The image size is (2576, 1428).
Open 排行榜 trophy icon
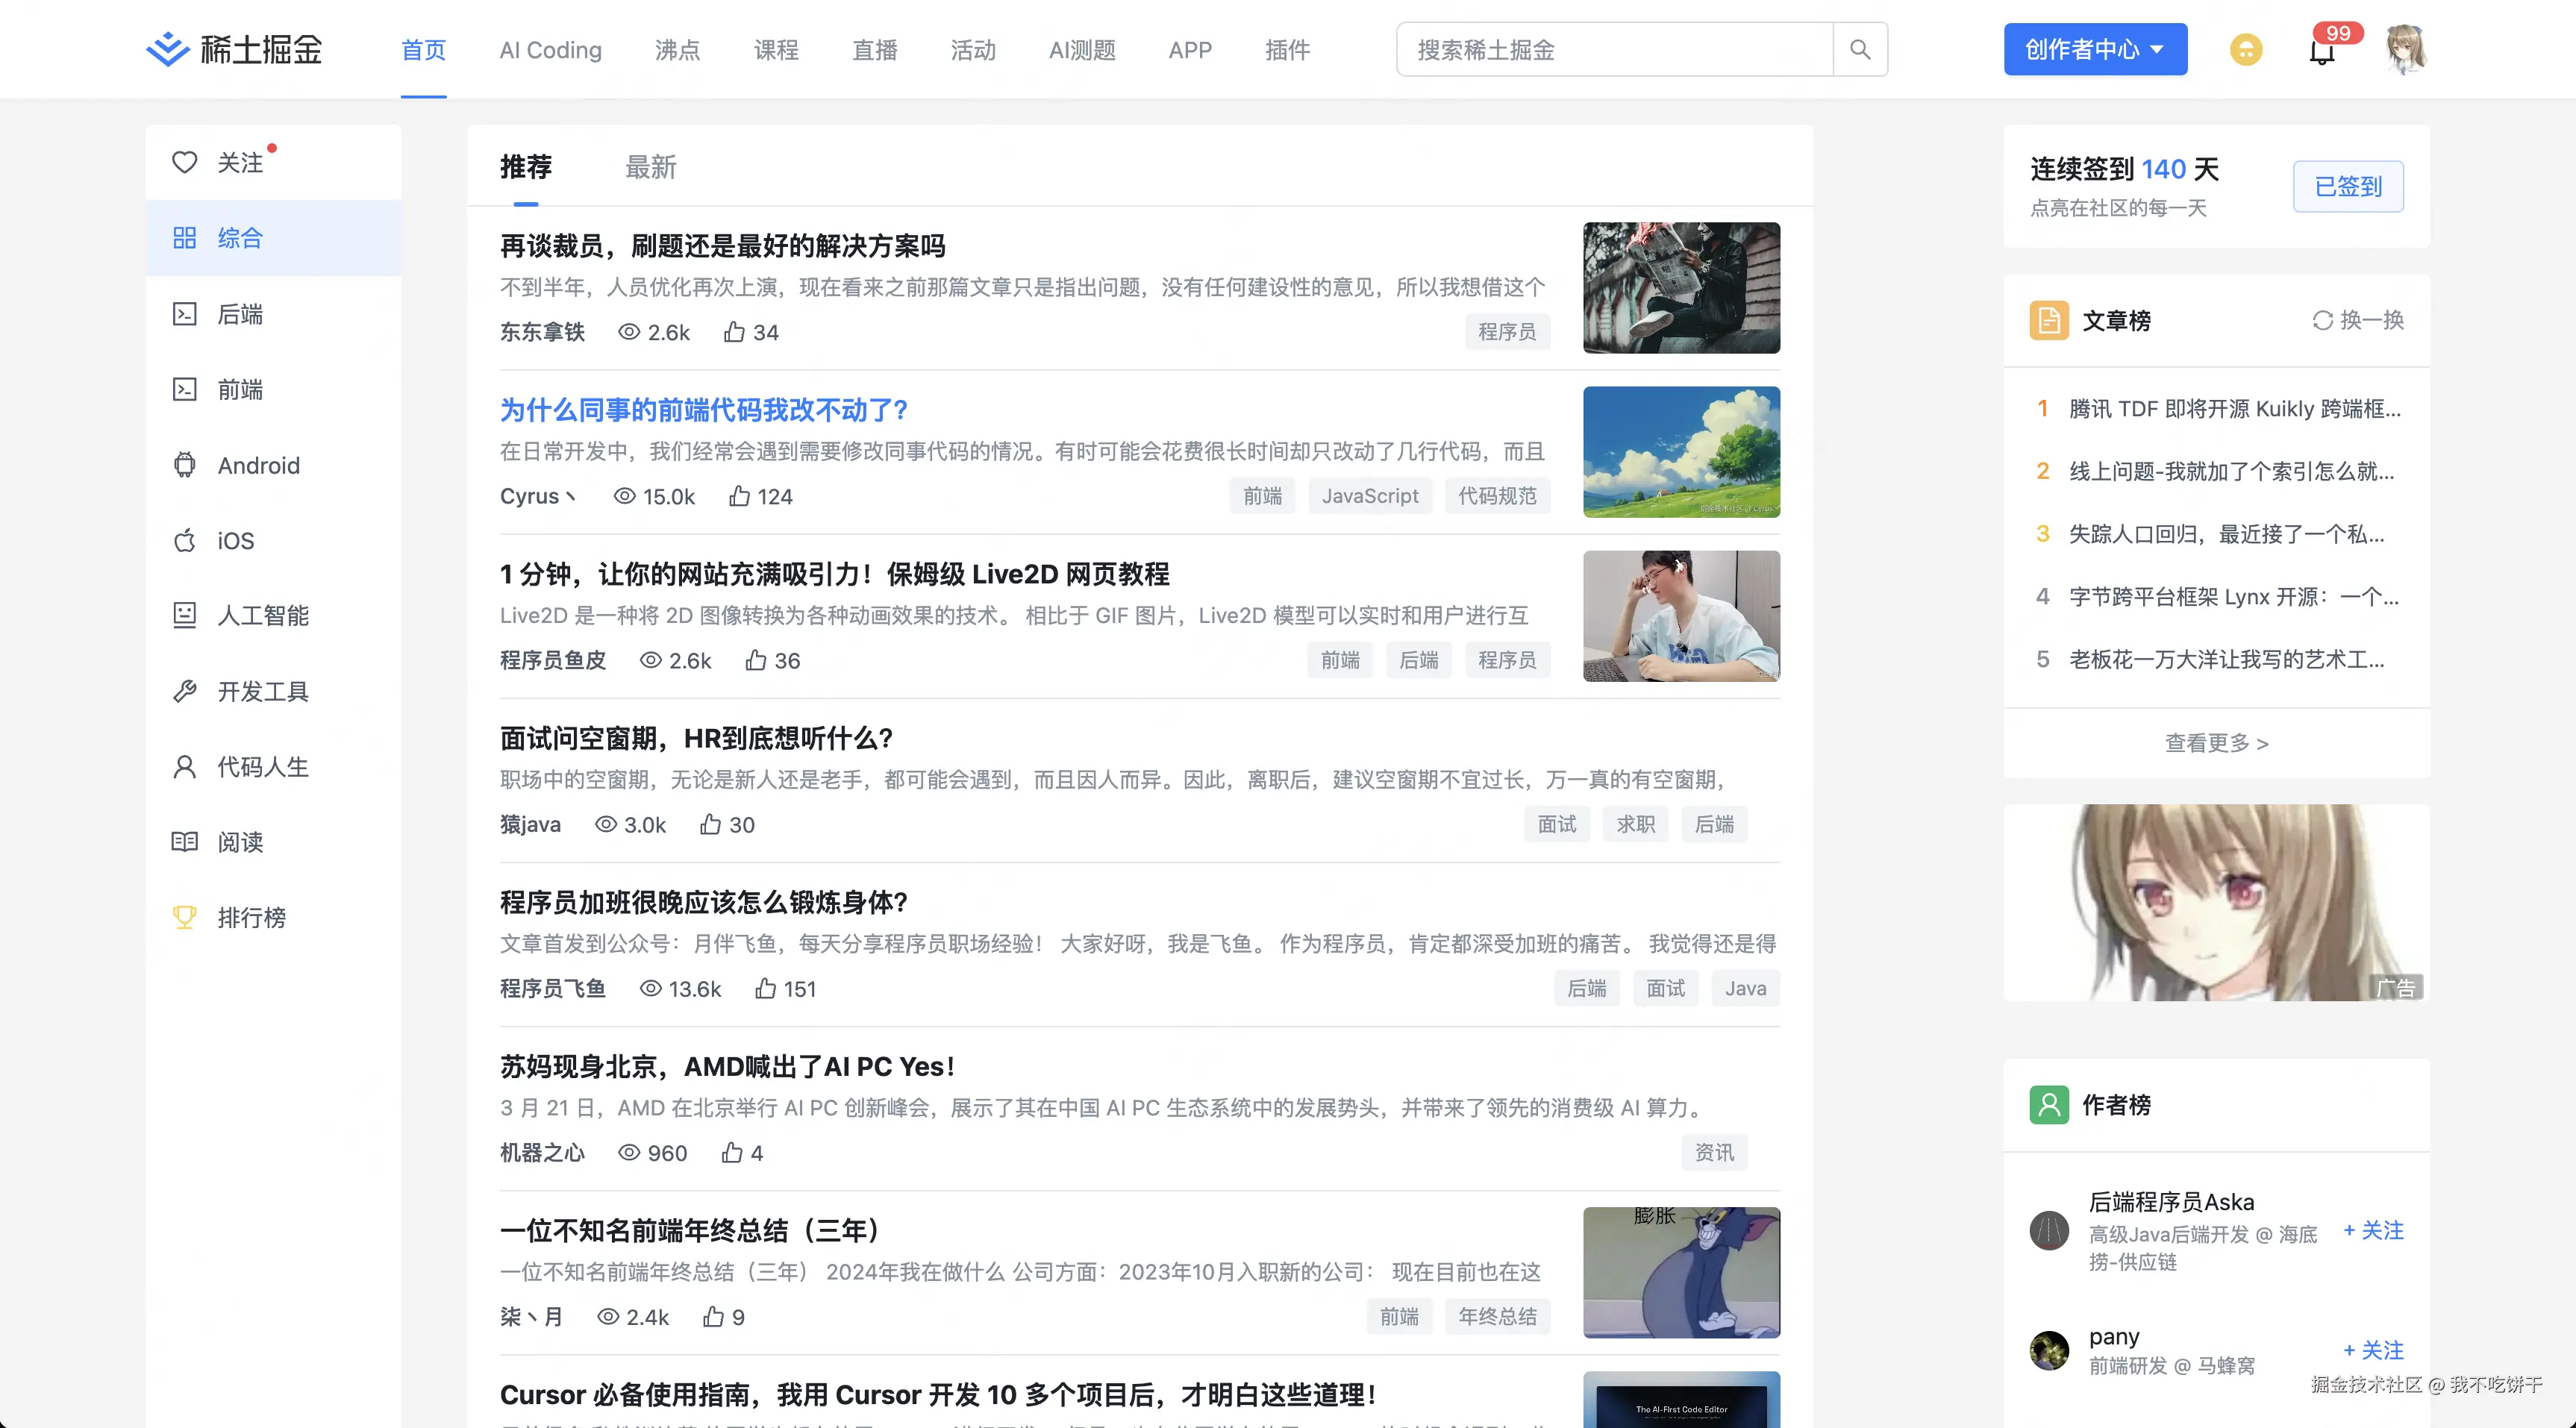click(185, 917)
